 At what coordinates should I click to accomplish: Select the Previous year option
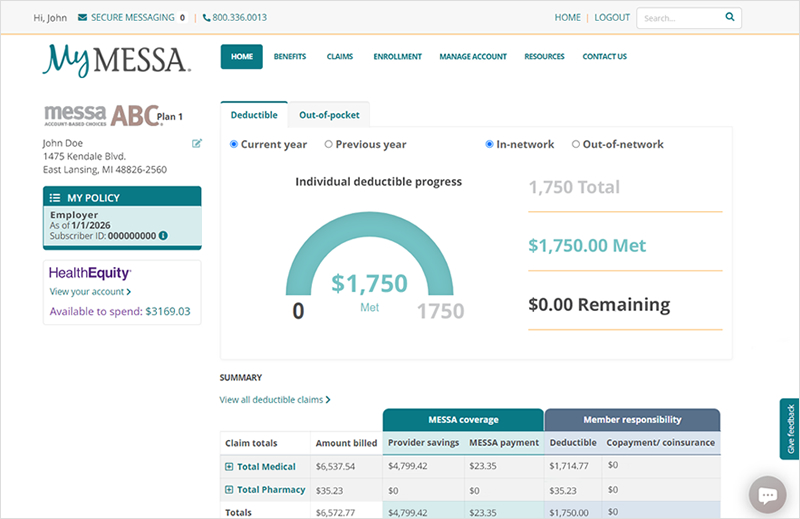(x=329, y=144)
